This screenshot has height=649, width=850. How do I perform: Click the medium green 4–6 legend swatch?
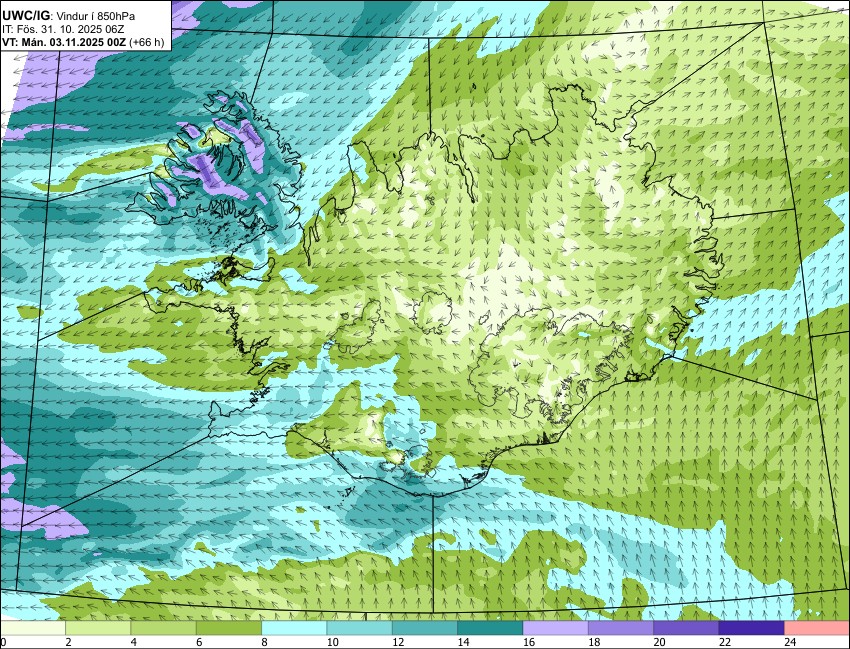tap(163, 628)
